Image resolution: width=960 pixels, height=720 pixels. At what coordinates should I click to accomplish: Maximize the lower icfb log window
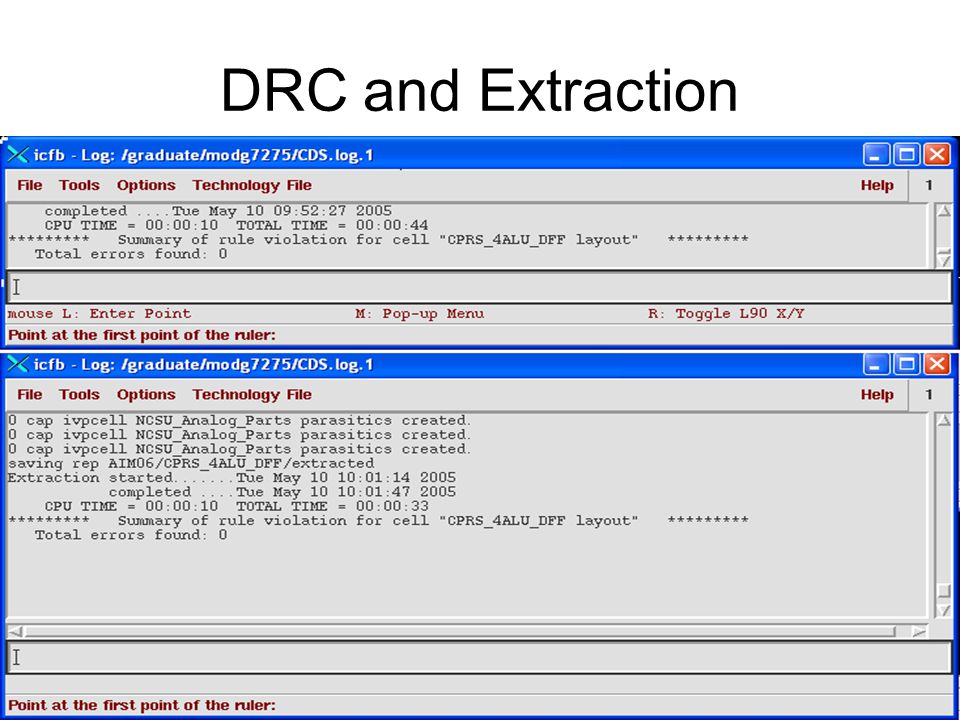coord(906,364)
